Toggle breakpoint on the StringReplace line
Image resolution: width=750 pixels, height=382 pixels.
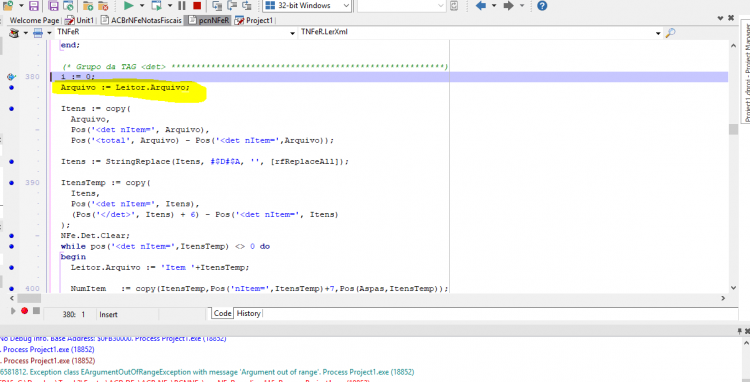pyautogui.click(x=11, y=162)
